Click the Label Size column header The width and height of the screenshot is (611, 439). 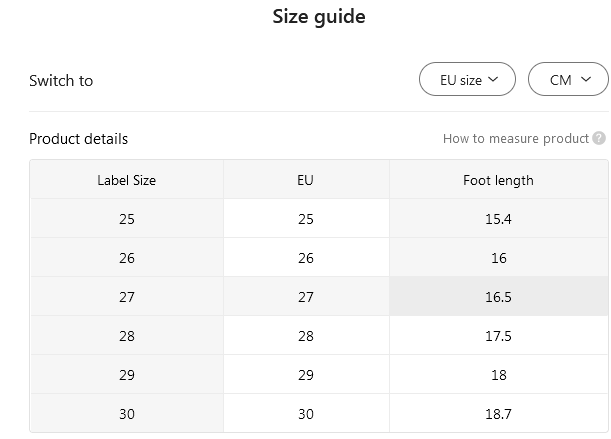tap(127, 180)
